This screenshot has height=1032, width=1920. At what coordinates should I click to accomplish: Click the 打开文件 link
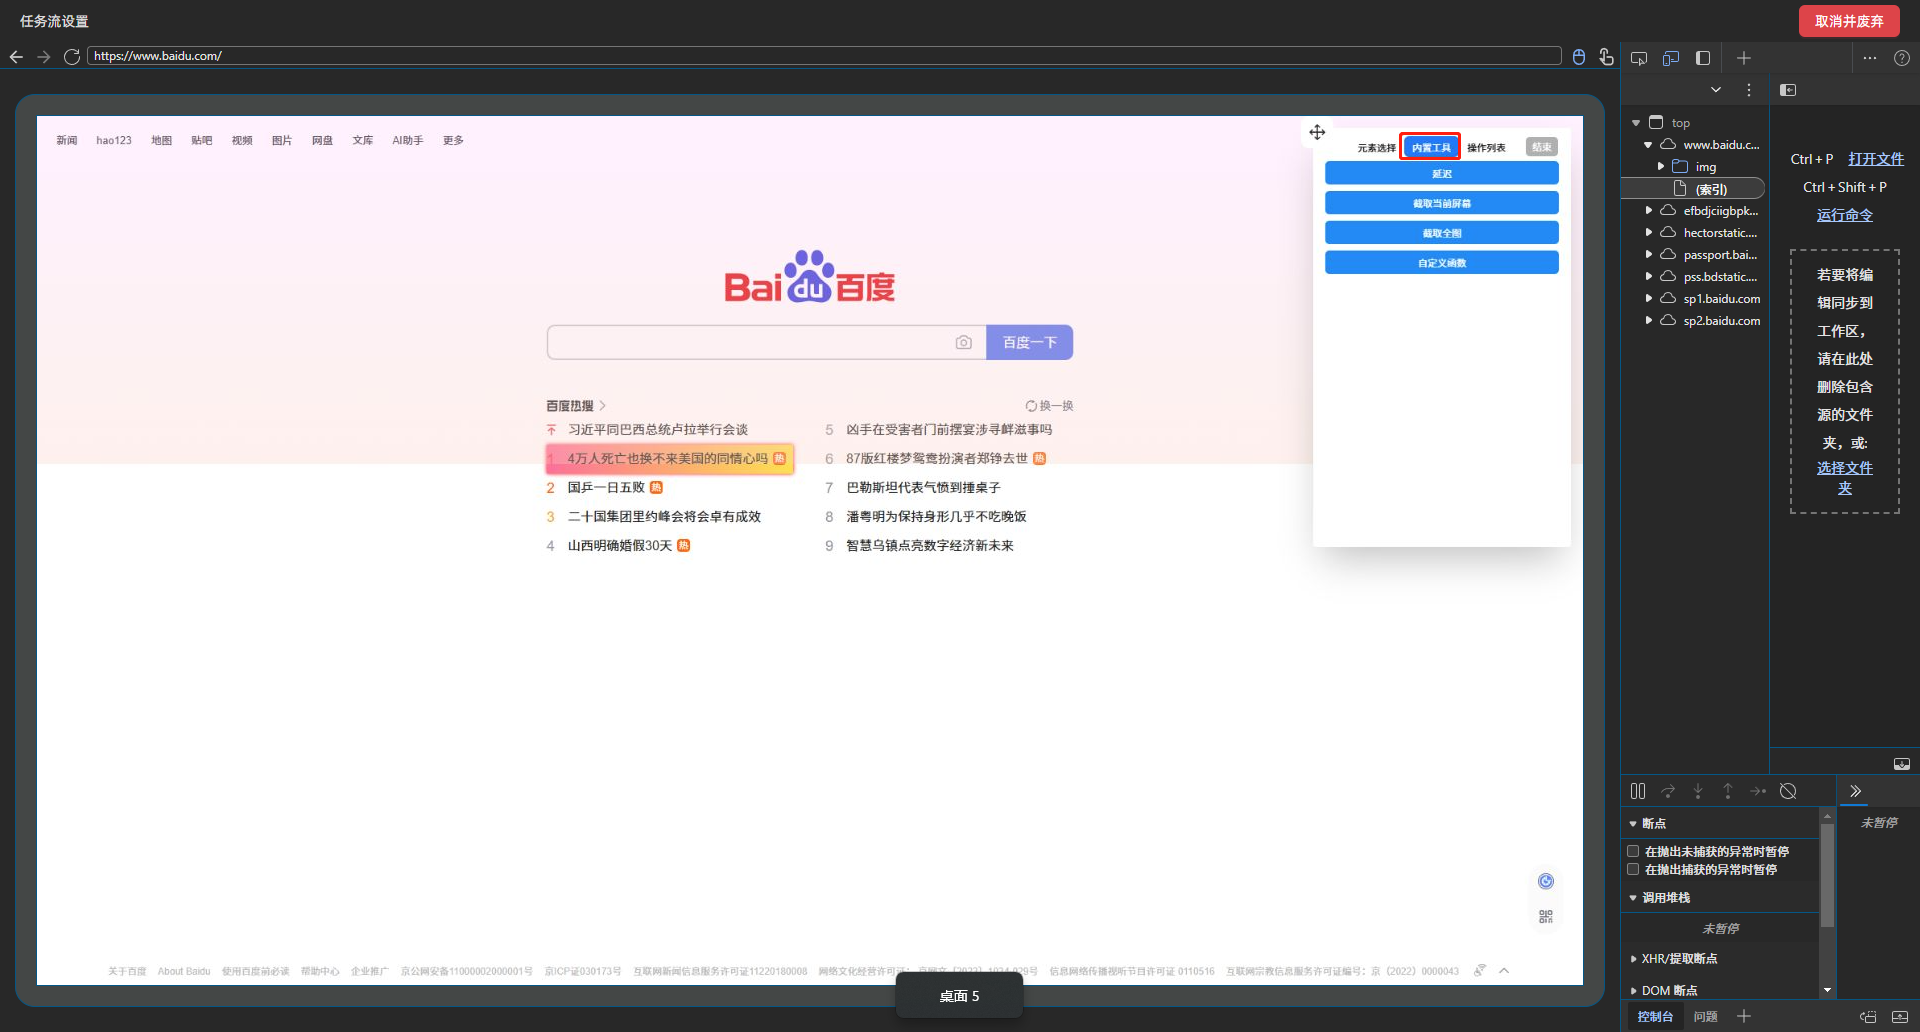click(1876, 159)
